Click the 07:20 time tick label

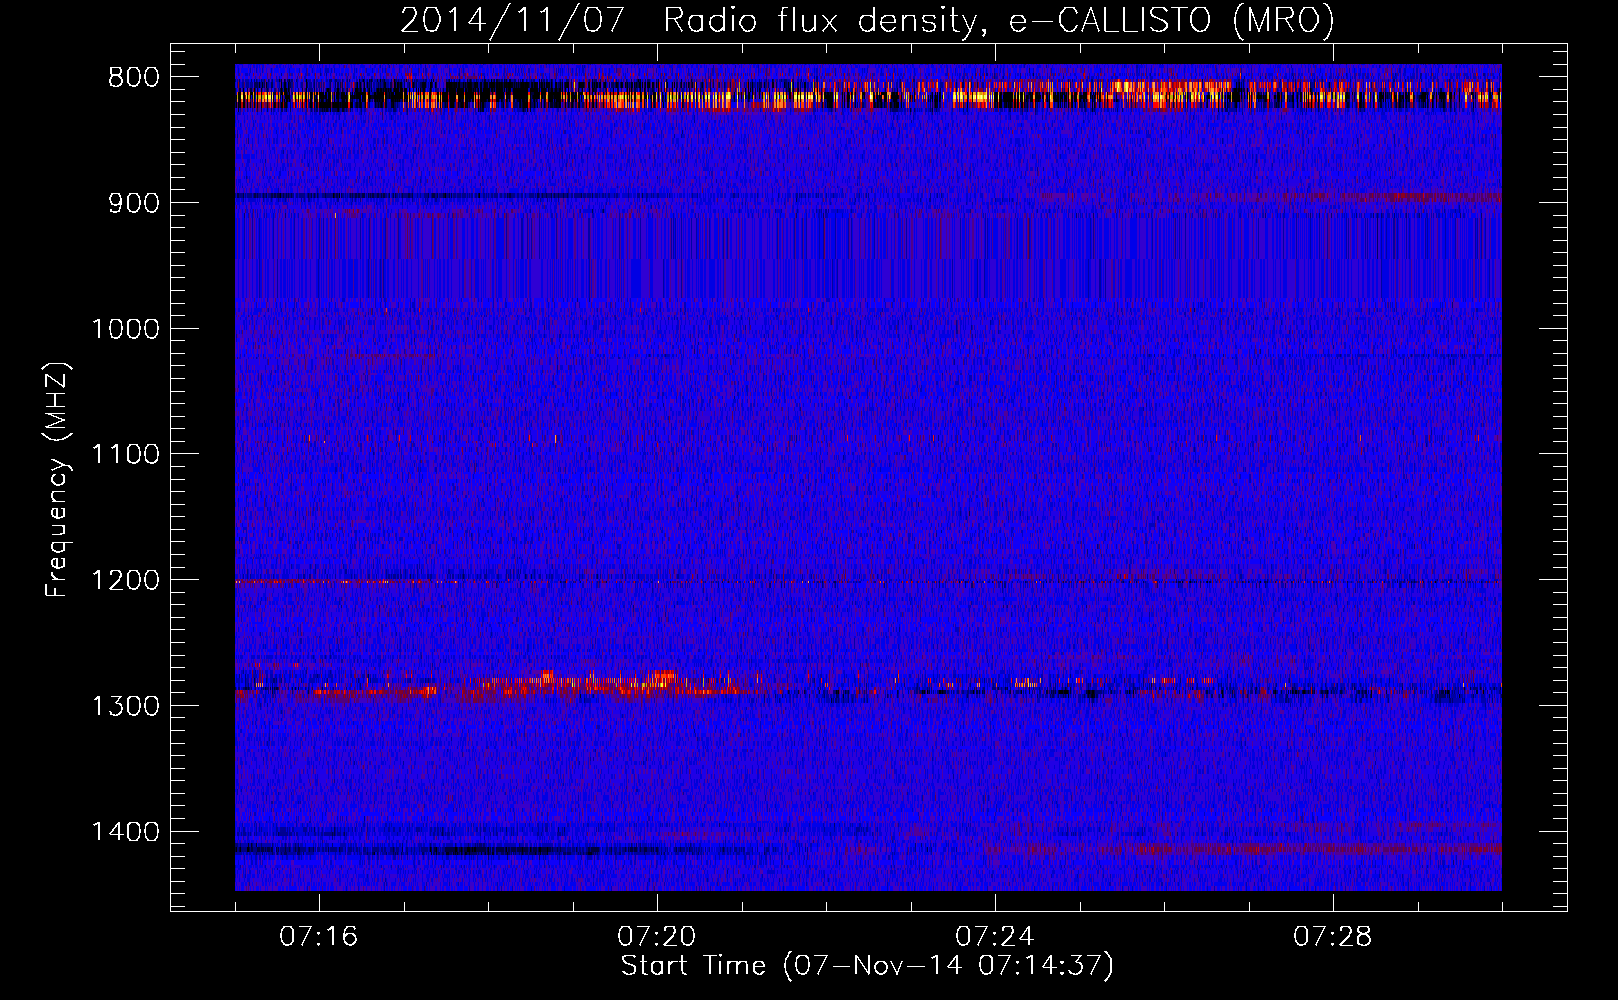[x=657, y=937]
